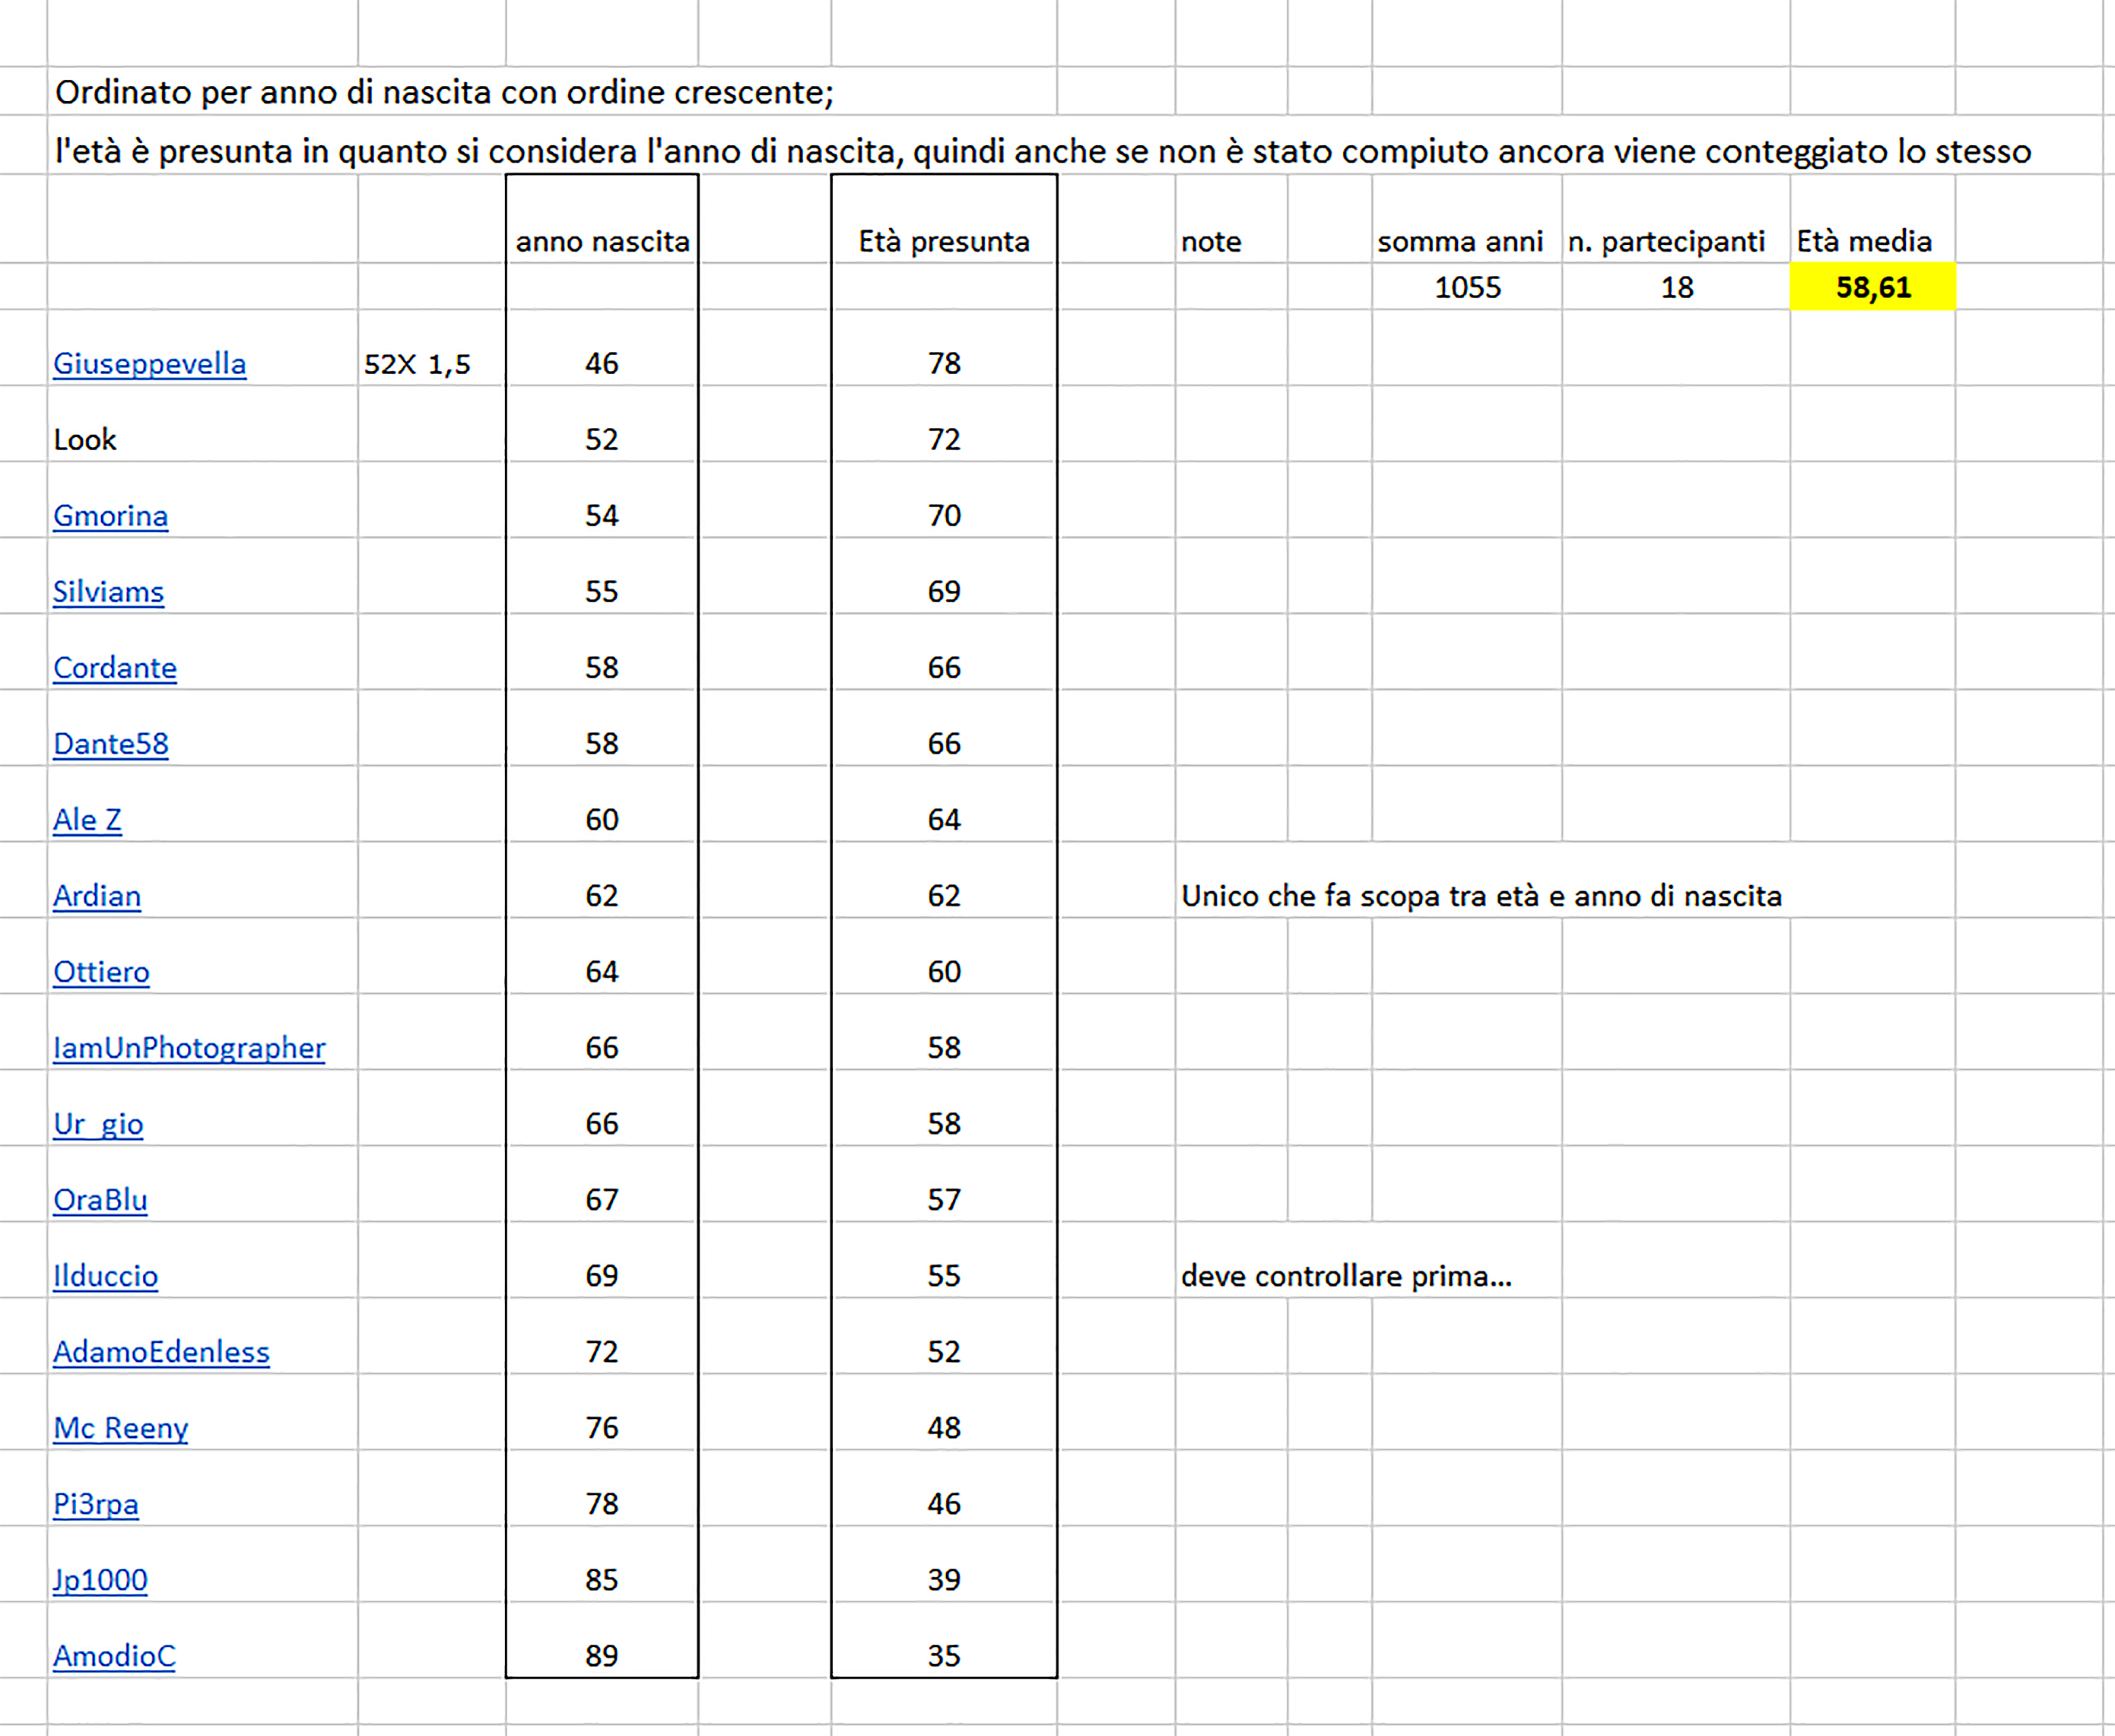
Task: Click the Ardian hyperlink
Action: pyautogui.click(x=97, y=896)
